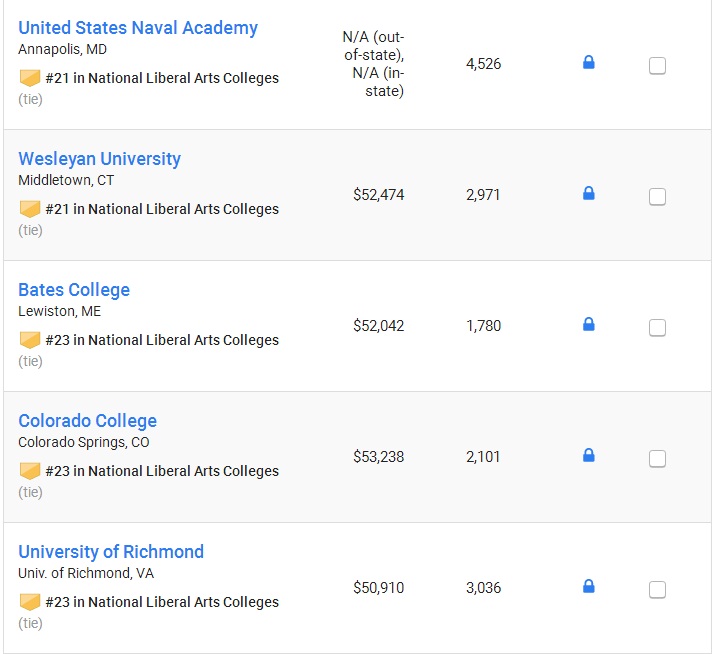The image size is (716, 654).
Task: Click the lock icon in Wesleyan University row
Action: point(589,193)
